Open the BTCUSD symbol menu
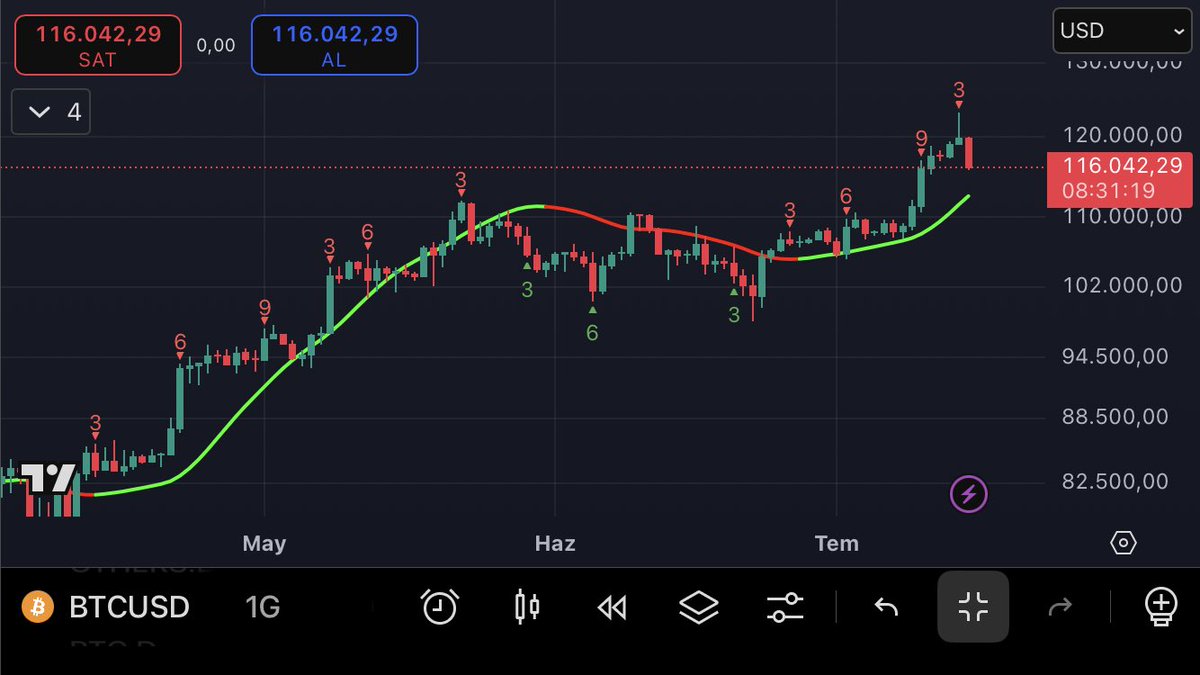This screenshot has width=1200, height=675. point(128,606)
